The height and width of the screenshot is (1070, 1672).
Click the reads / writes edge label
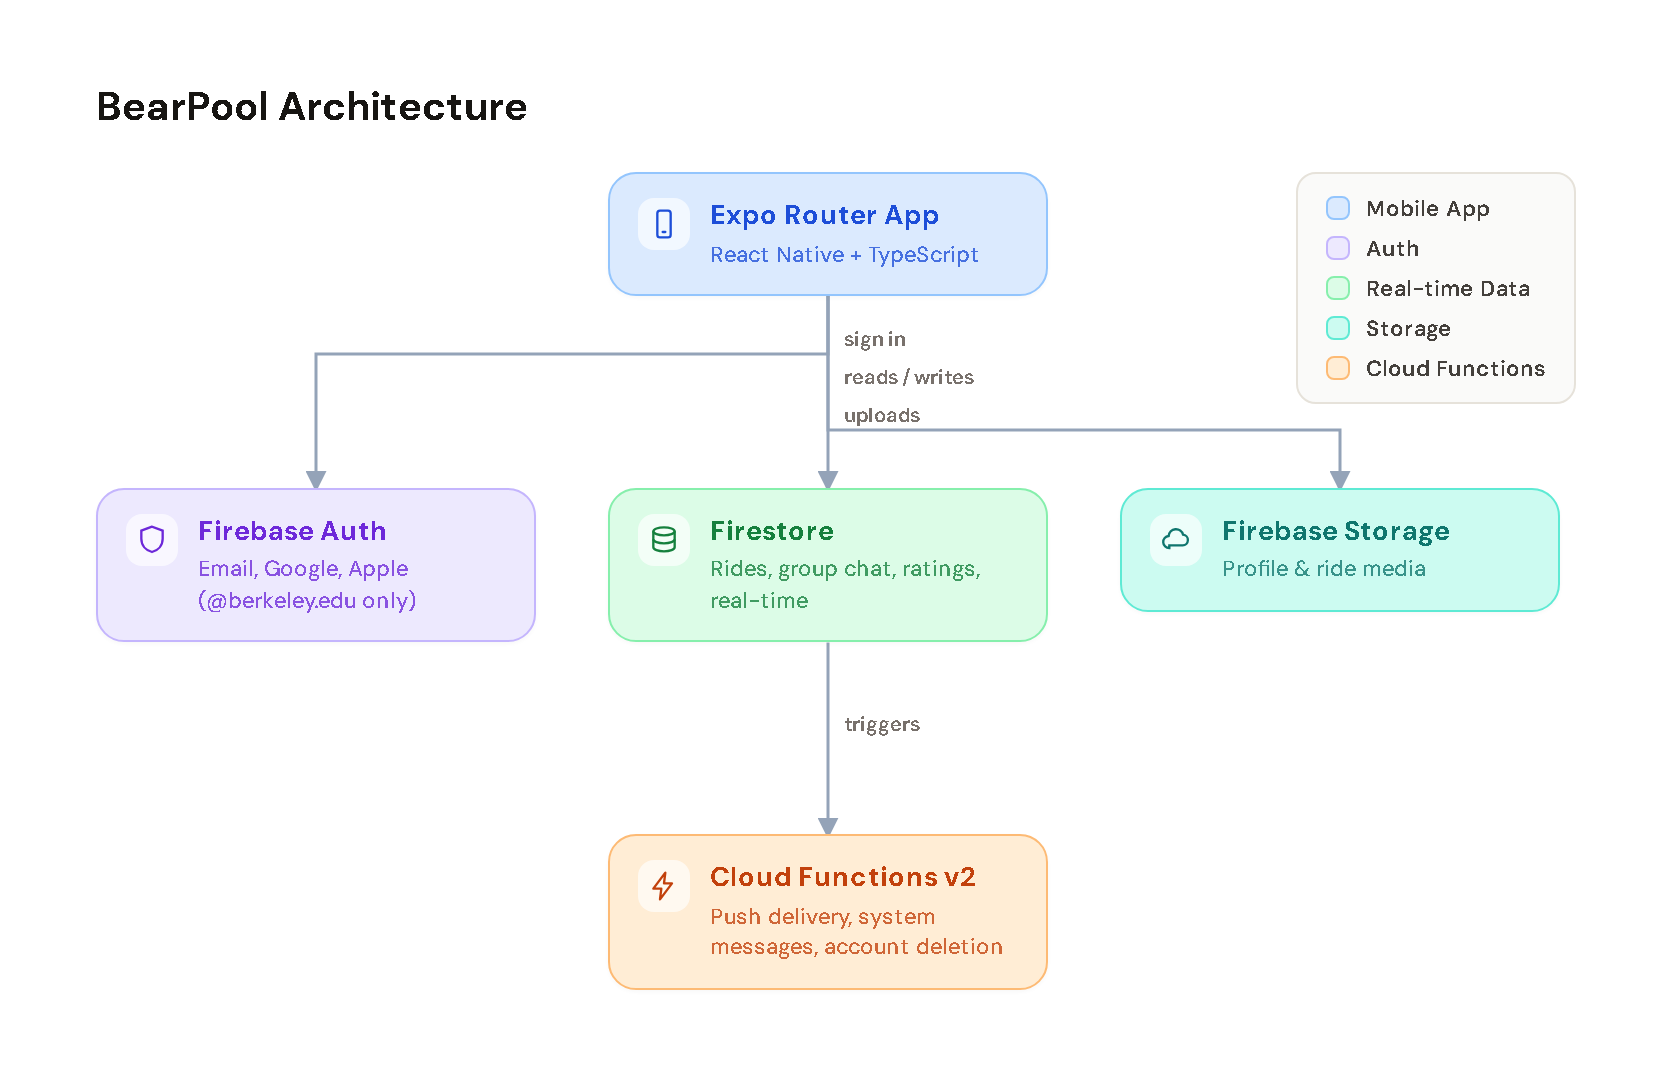pyautogui.click(x=909, y=377)
